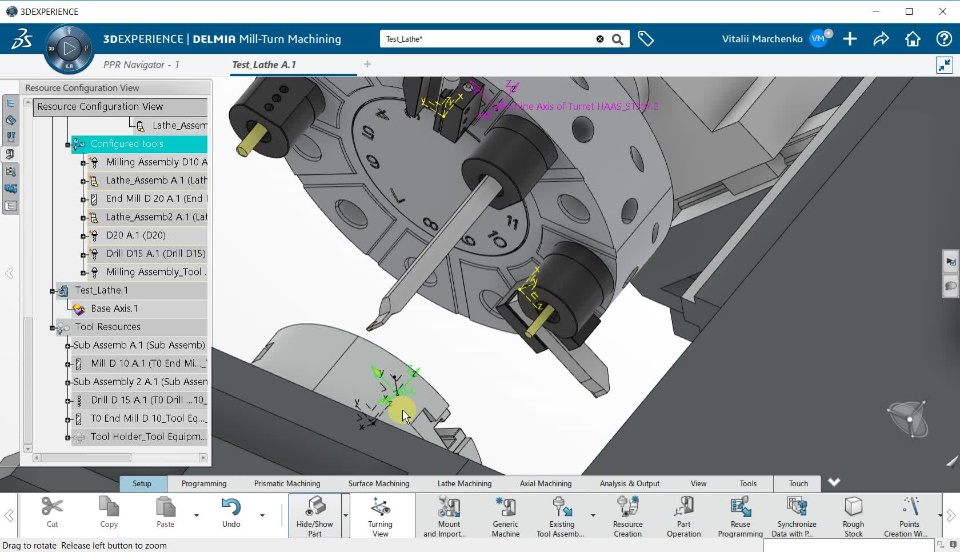960x552 pixels.
Task: Expand Drill D15 A.1 node
Action: click(x=83, y=254)
